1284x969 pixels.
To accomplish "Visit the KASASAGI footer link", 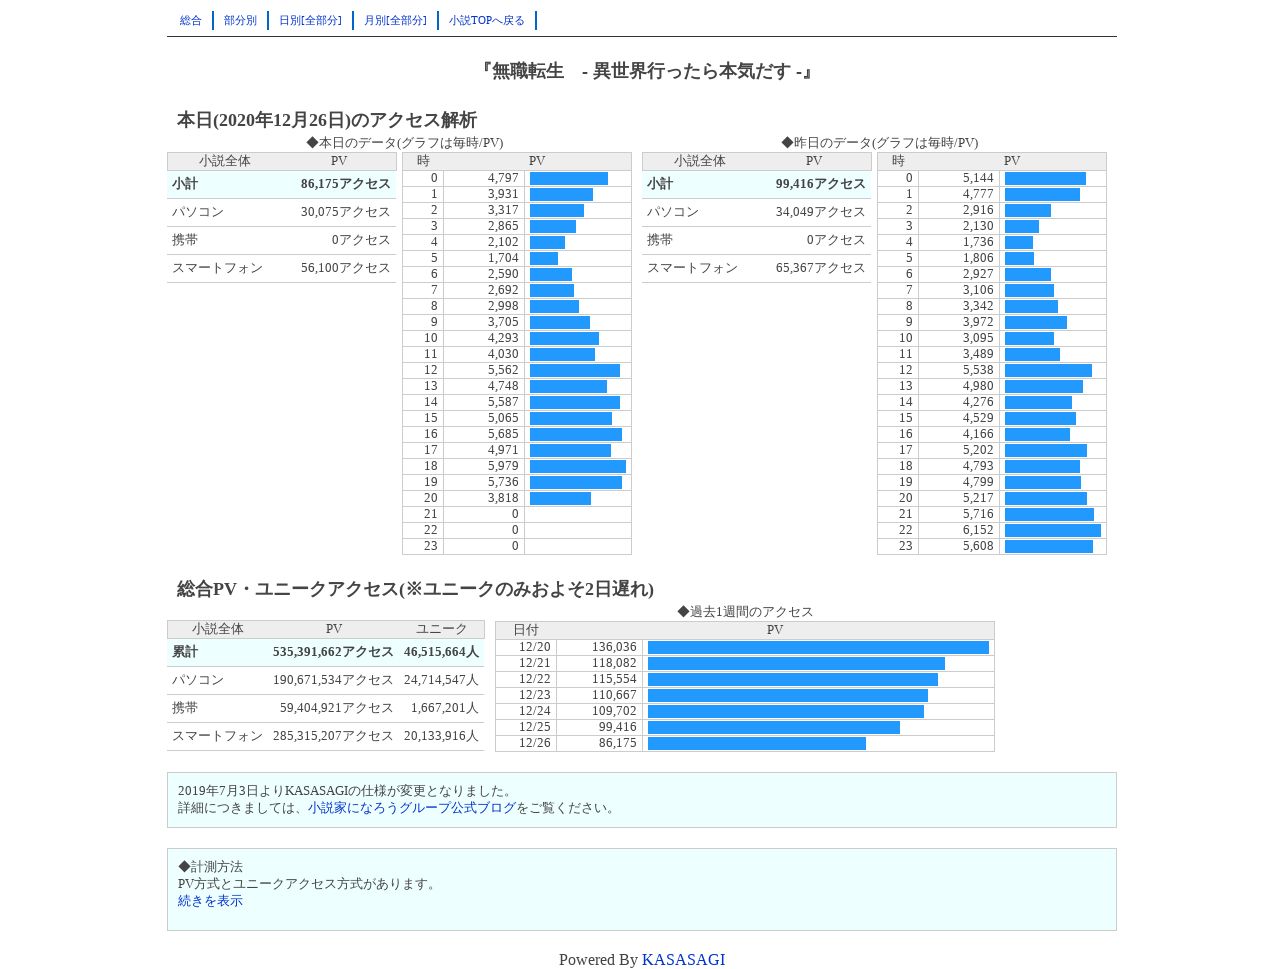I will (x=683, y=960).
